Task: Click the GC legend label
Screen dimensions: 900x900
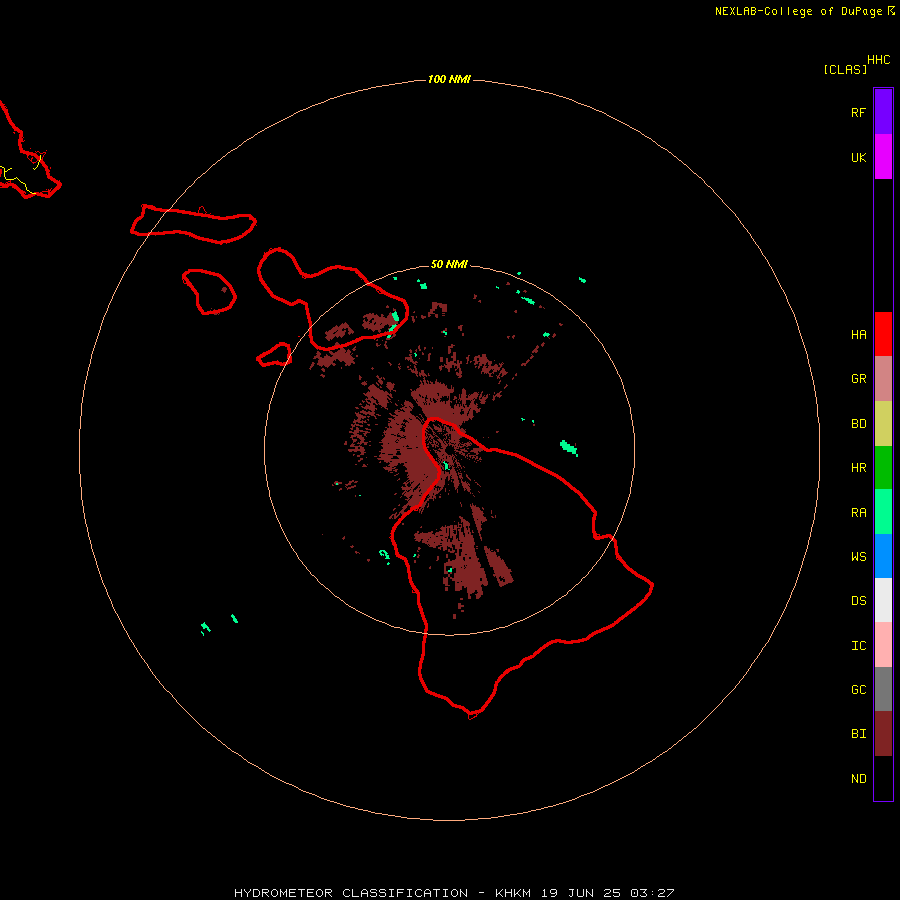Action: click(858, 689)
